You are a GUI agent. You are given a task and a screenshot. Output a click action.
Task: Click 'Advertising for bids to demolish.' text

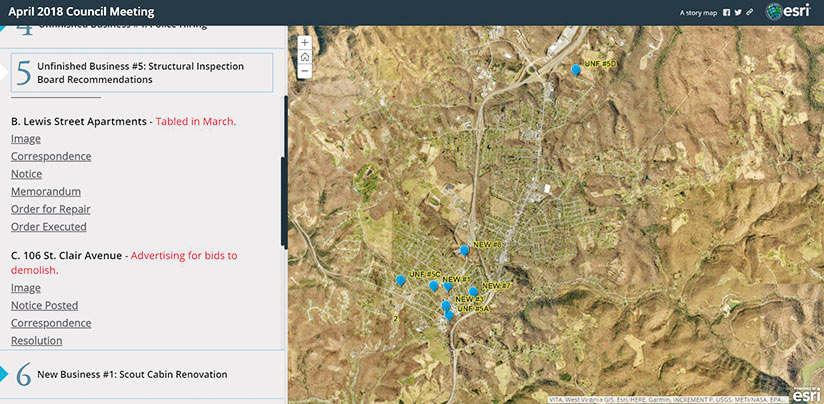[x=124, y=263]
